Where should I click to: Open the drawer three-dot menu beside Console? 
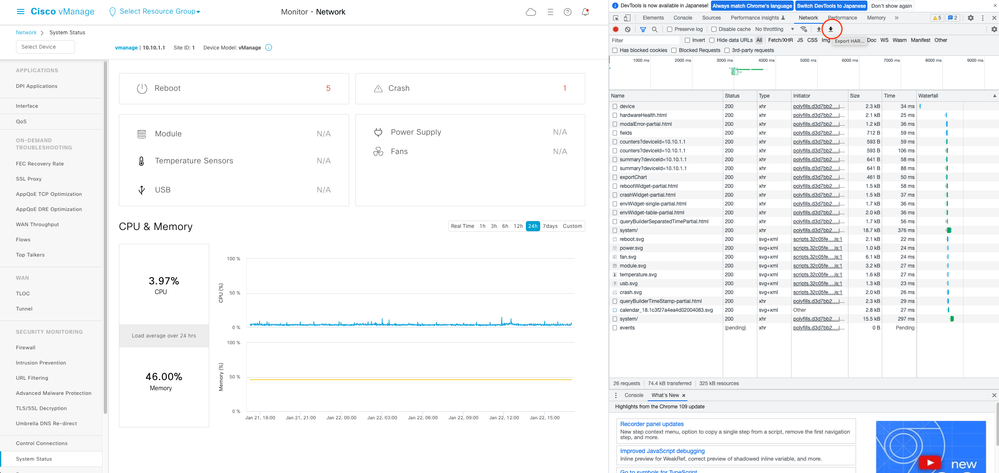615,395
